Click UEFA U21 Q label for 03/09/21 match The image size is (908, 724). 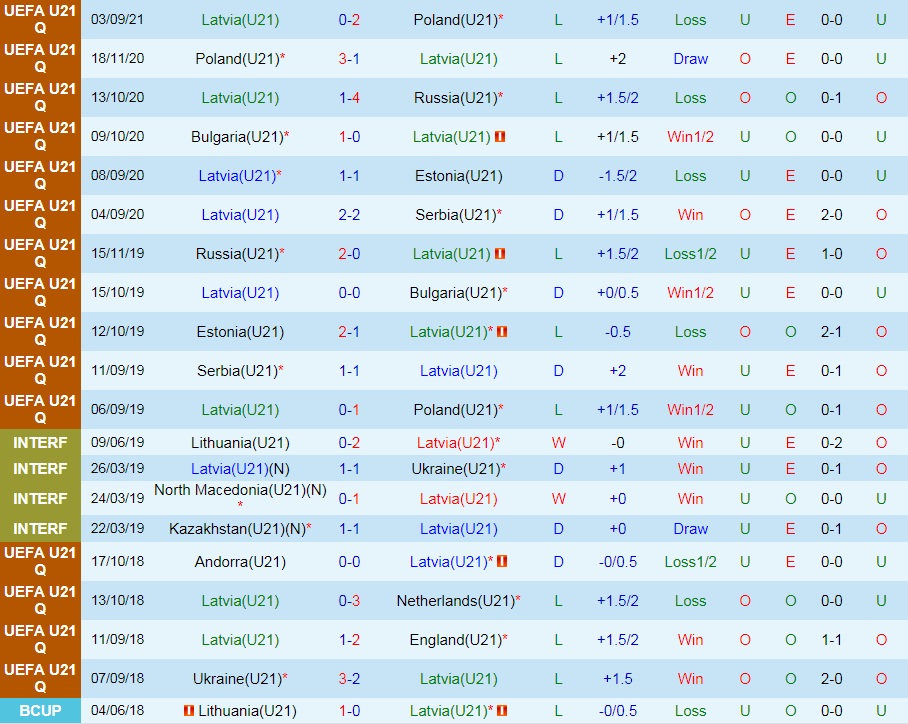click(39, 20)
